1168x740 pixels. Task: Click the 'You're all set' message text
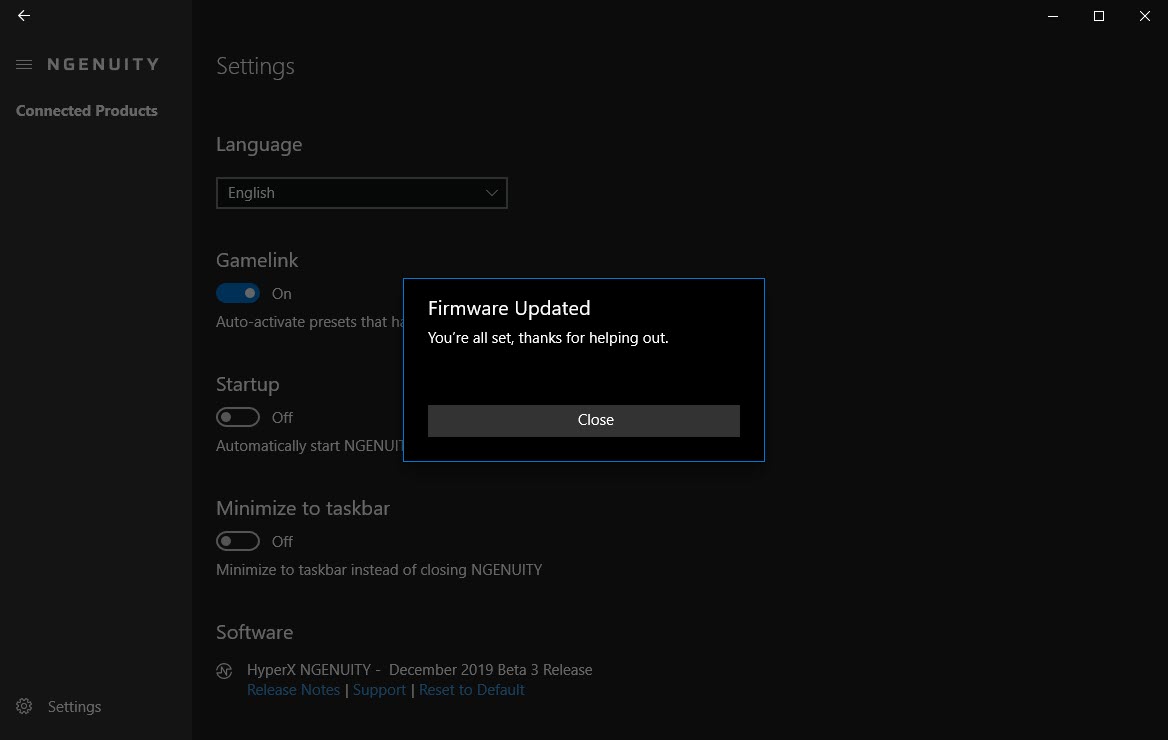[548, 338]
